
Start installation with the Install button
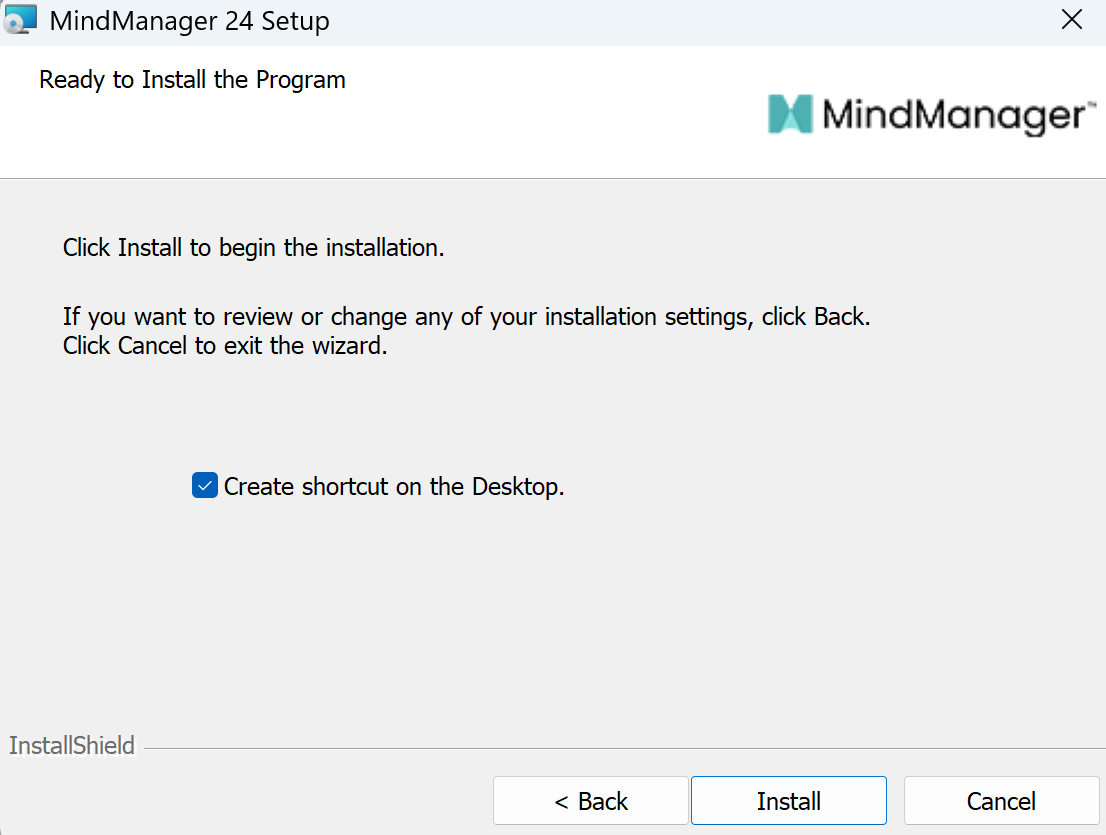[788, 801]
